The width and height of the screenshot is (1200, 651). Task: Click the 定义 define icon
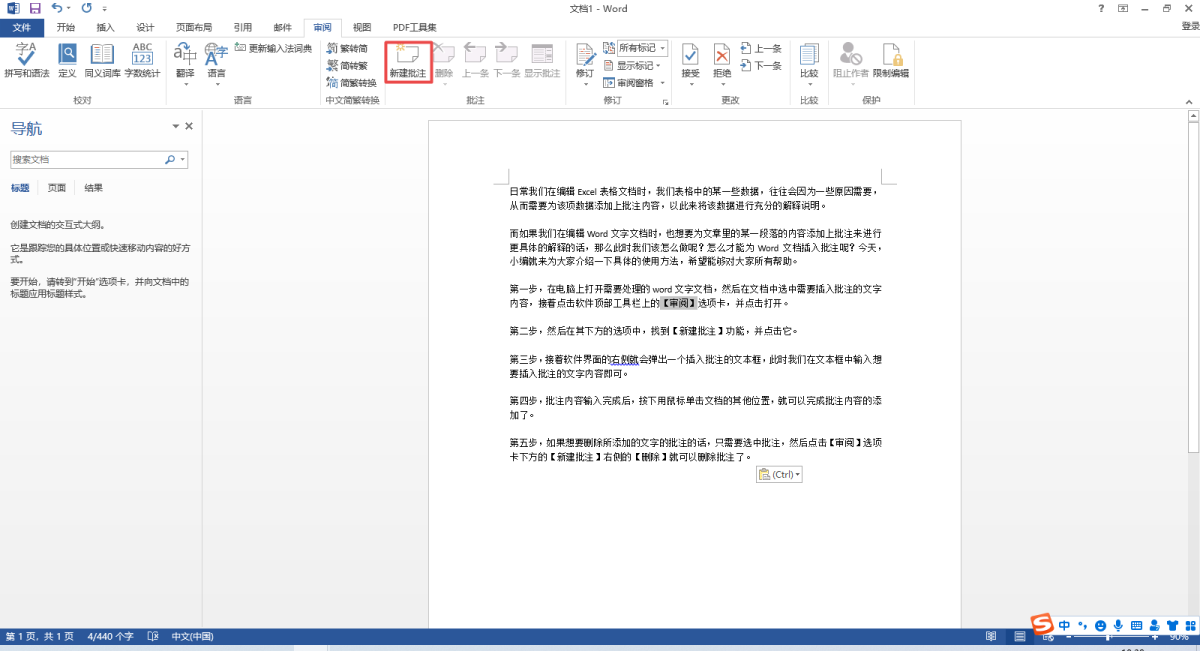[x=67, y=60]
